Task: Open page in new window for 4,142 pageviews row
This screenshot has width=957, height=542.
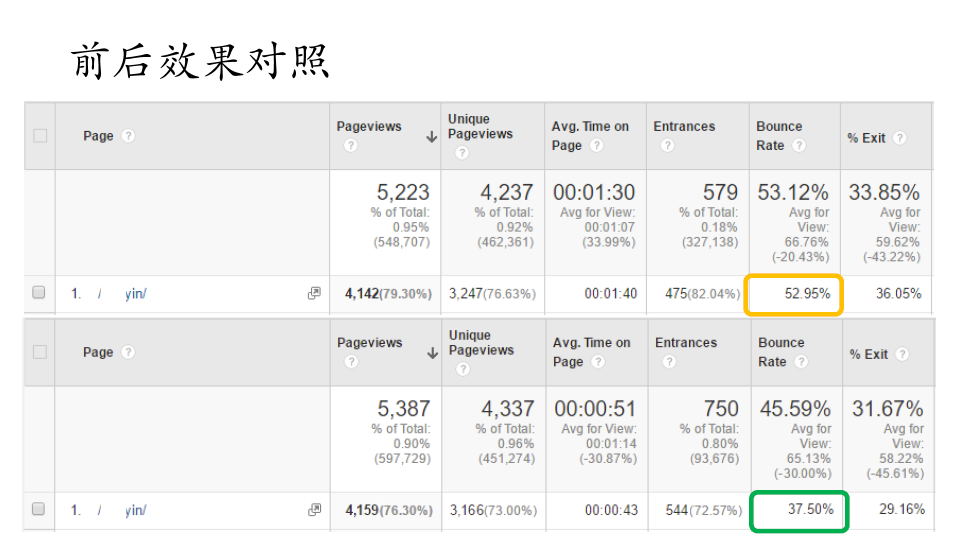Action: coord(314,294)
